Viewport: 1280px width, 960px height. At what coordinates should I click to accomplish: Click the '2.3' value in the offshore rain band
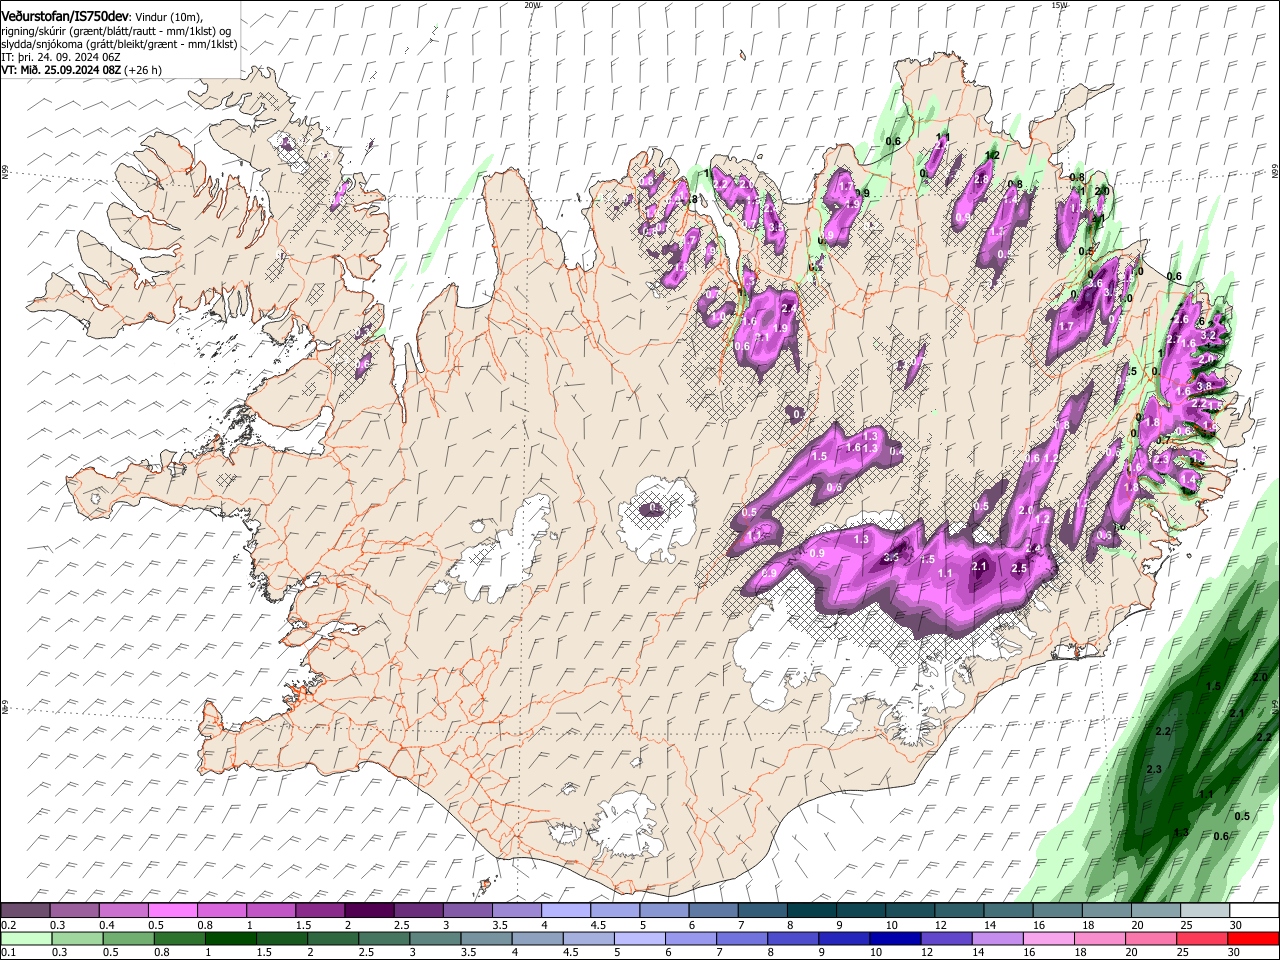[x=1154, y=769]
